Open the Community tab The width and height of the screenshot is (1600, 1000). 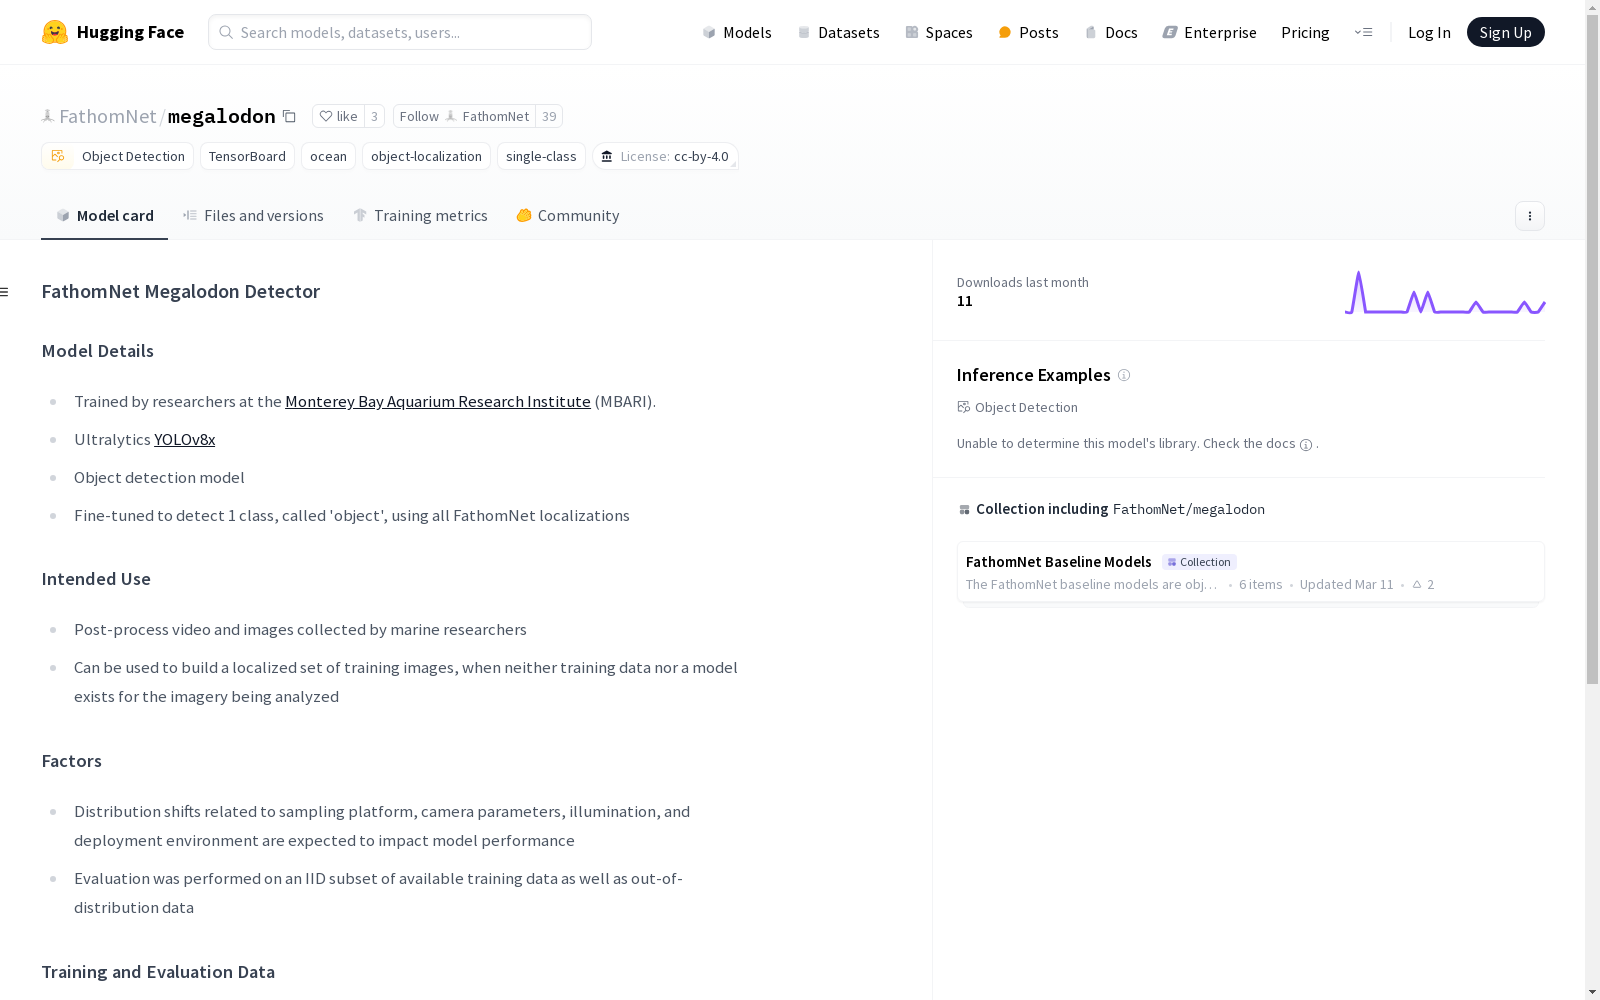567,216
